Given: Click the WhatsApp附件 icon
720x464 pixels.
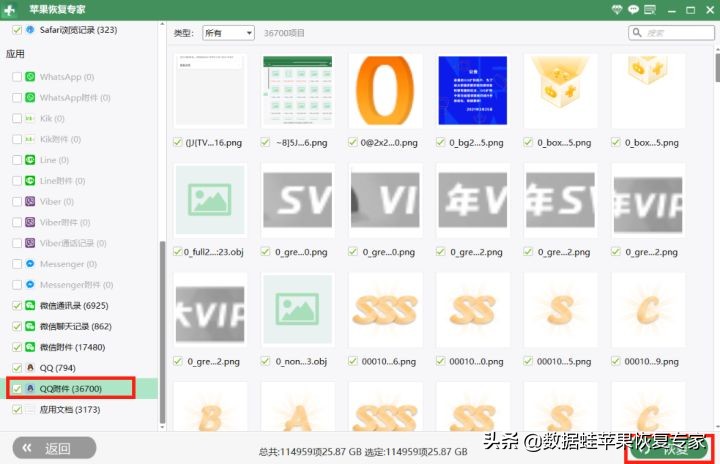Looking at the screenshot, I should [x=30, y=97].
